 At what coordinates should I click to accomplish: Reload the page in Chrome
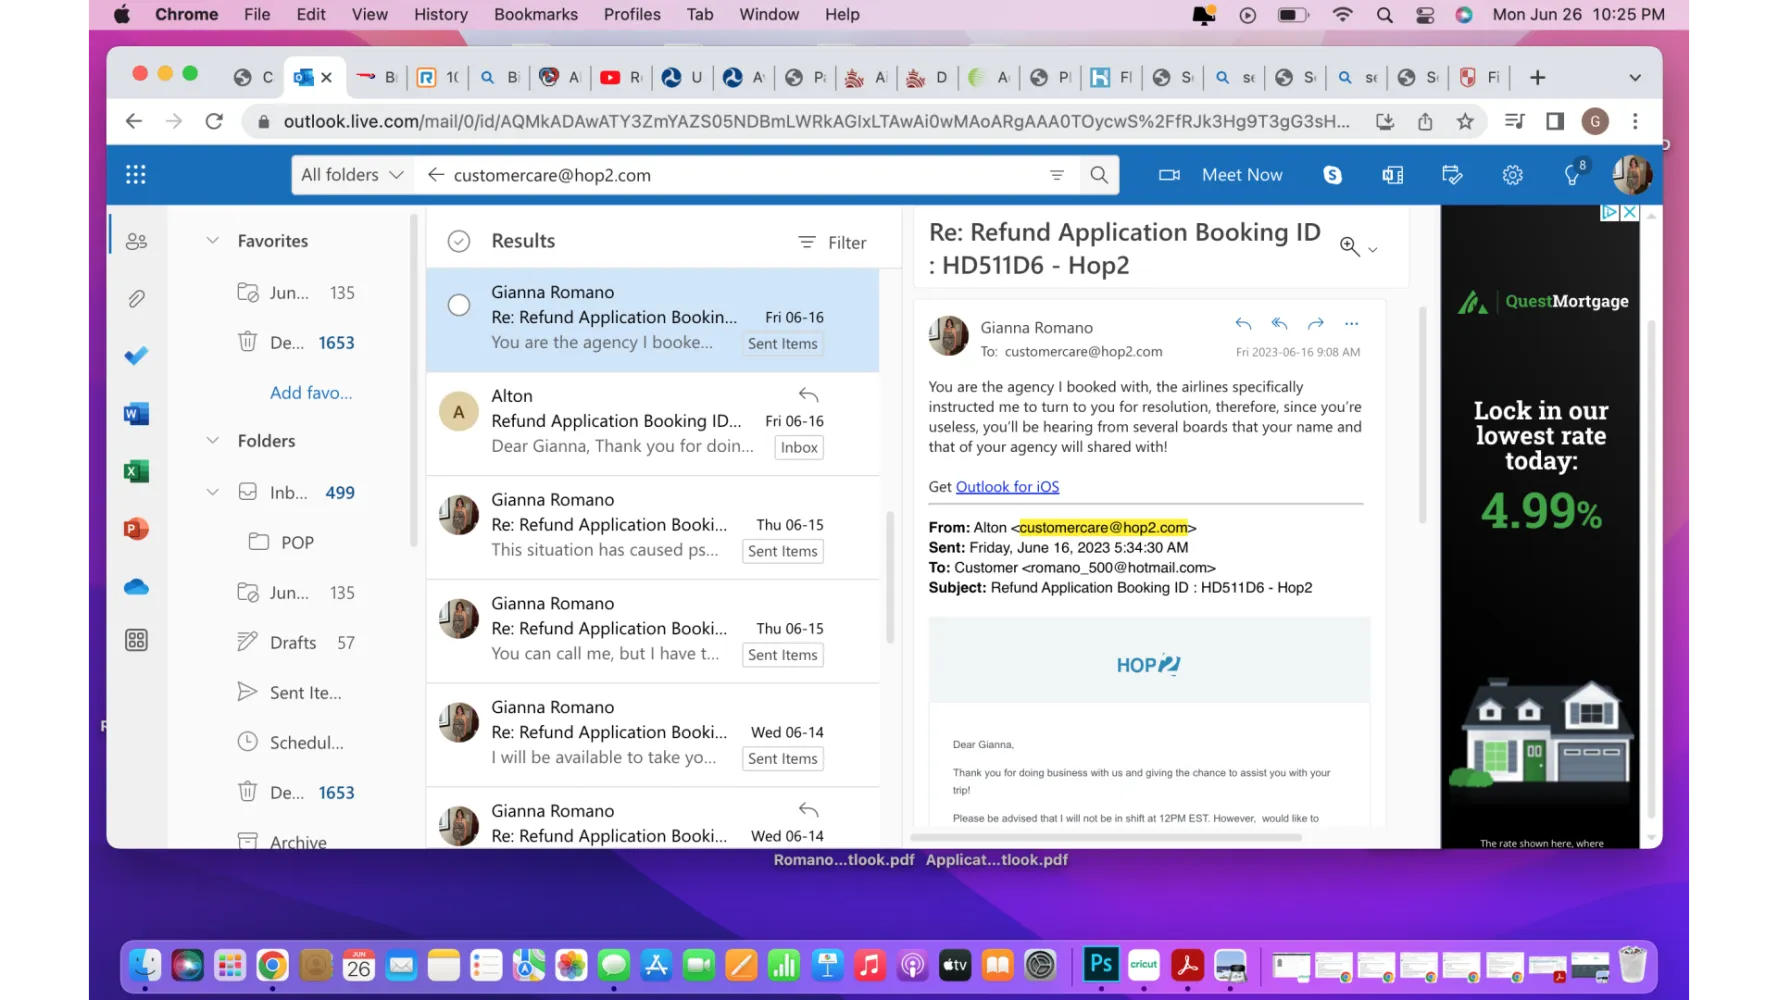coord(214,121)
